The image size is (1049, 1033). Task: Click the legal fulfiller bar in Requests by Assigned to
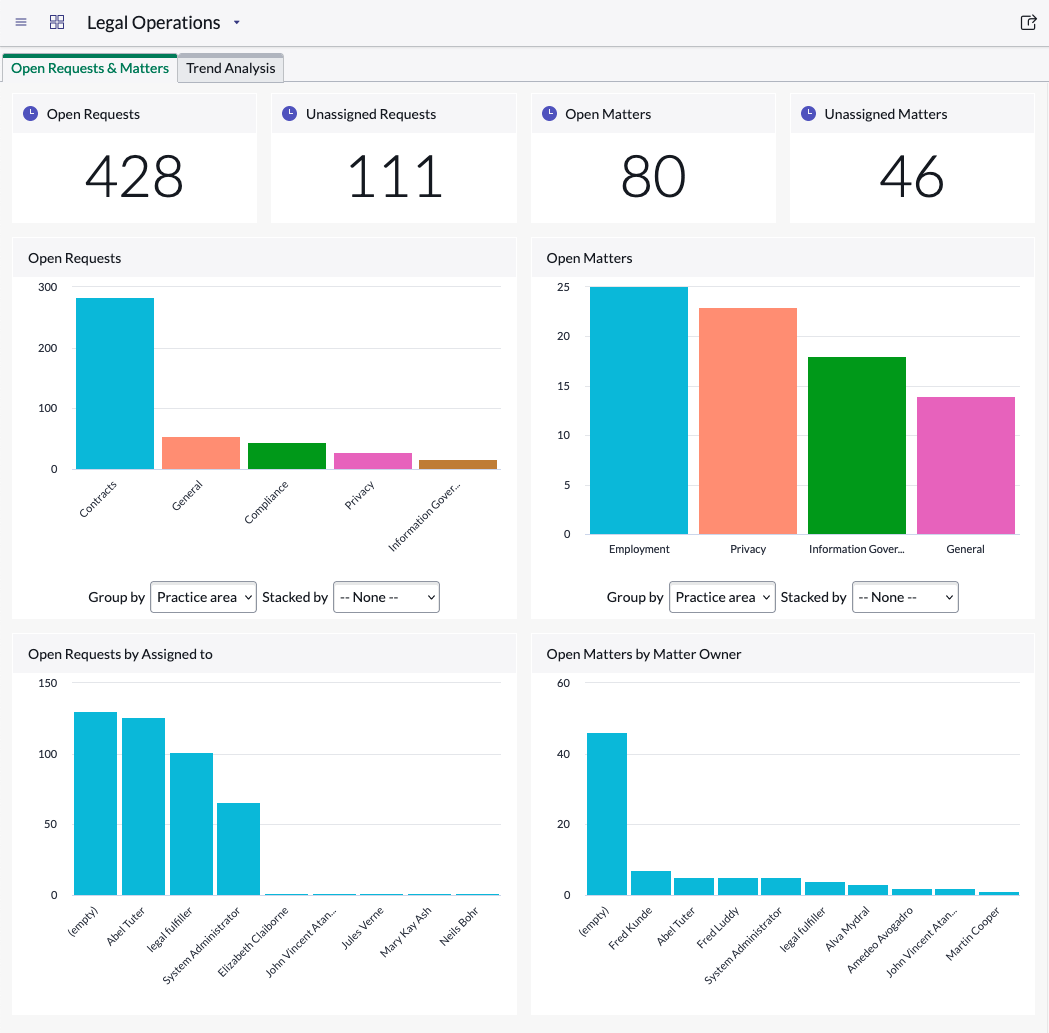(191, 824)
